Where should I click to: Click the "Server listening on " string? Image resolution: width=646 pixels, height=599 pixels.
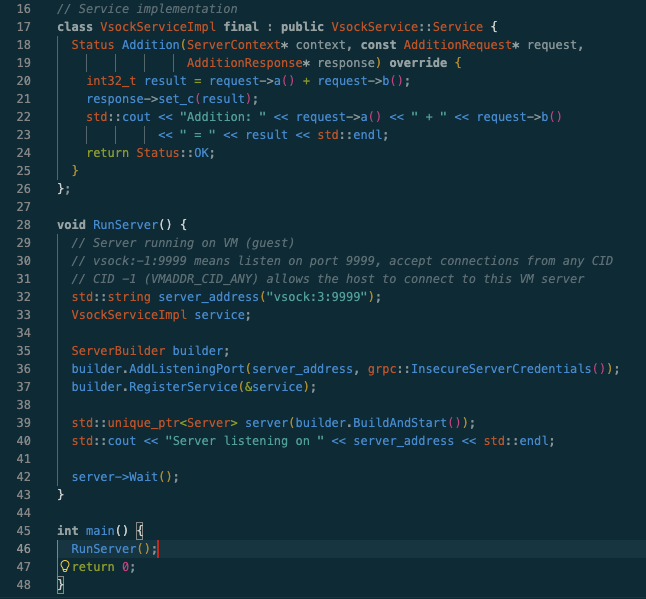click(x=244, y=441)
